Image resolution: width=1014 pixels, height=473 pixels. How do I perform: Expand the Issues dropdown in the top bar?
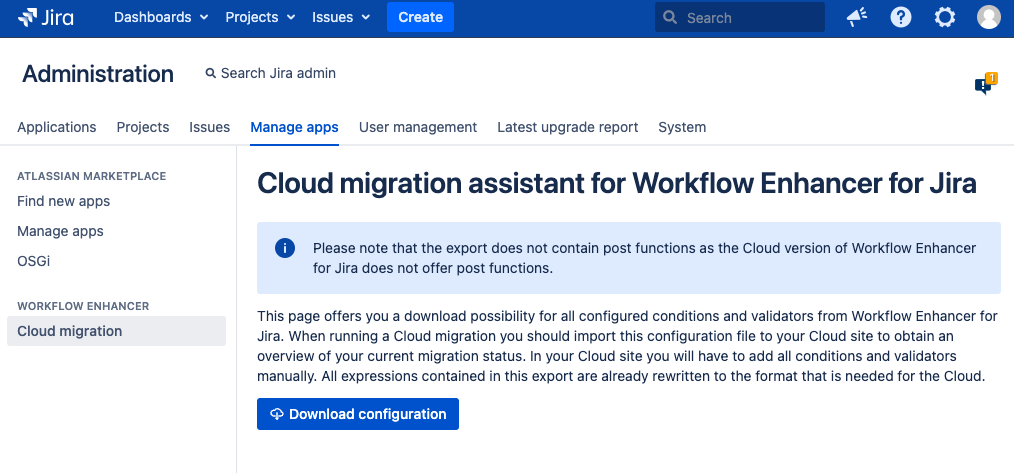pyautogui.click(x=341, y=17)
